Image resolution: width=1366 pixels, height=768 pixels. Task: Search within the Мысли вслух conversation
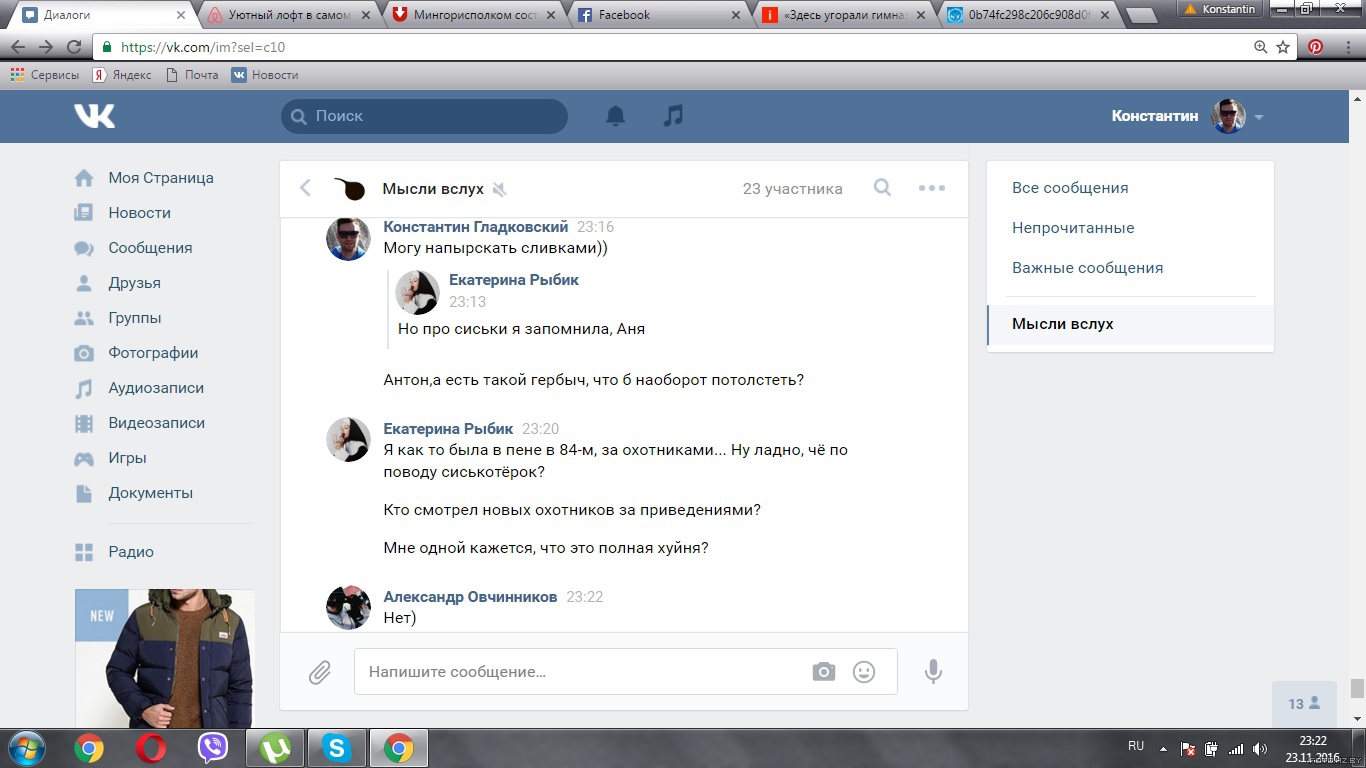(x=882, y=188)
